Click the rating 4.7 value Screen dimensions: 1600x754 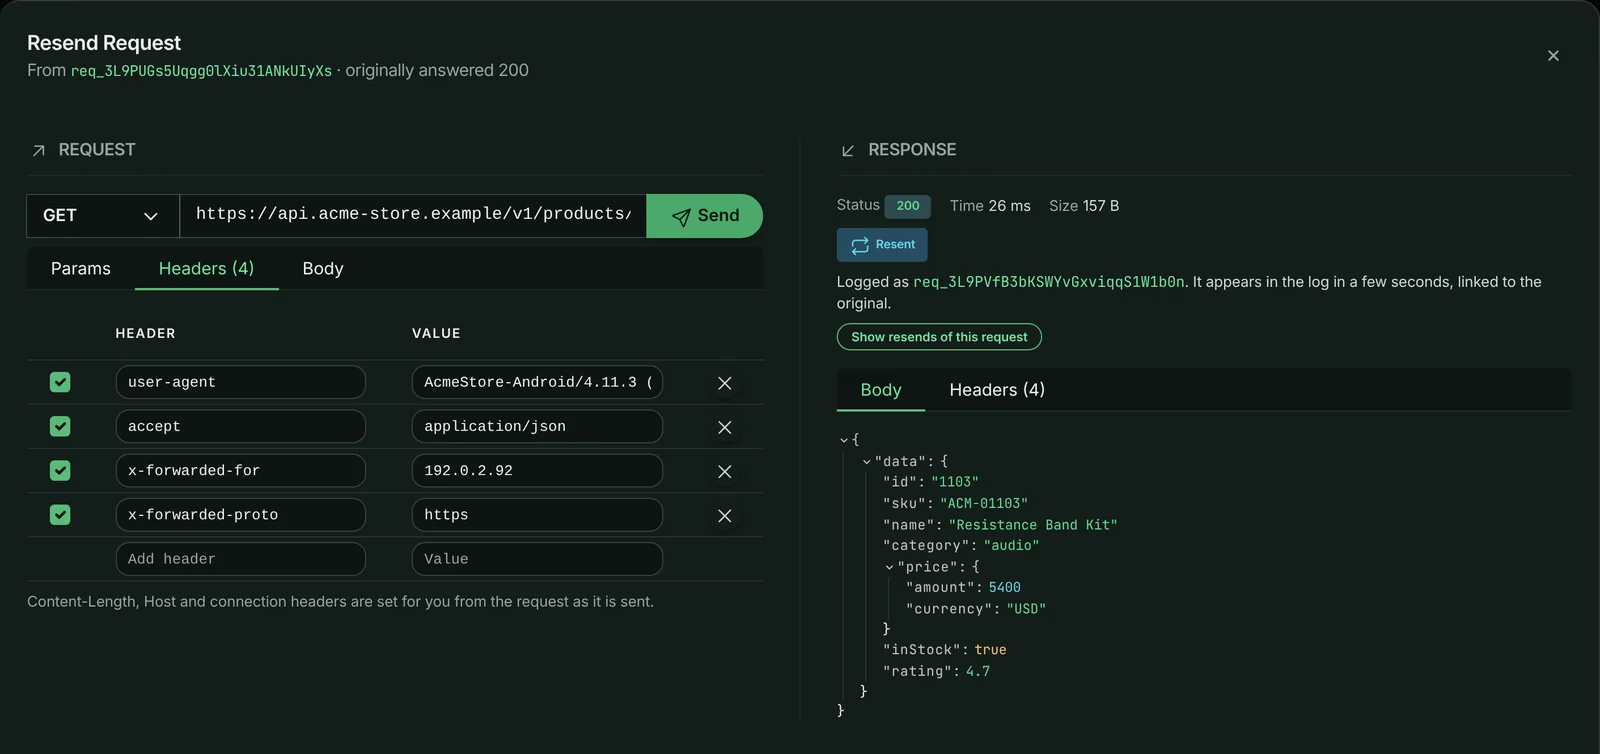978,672
